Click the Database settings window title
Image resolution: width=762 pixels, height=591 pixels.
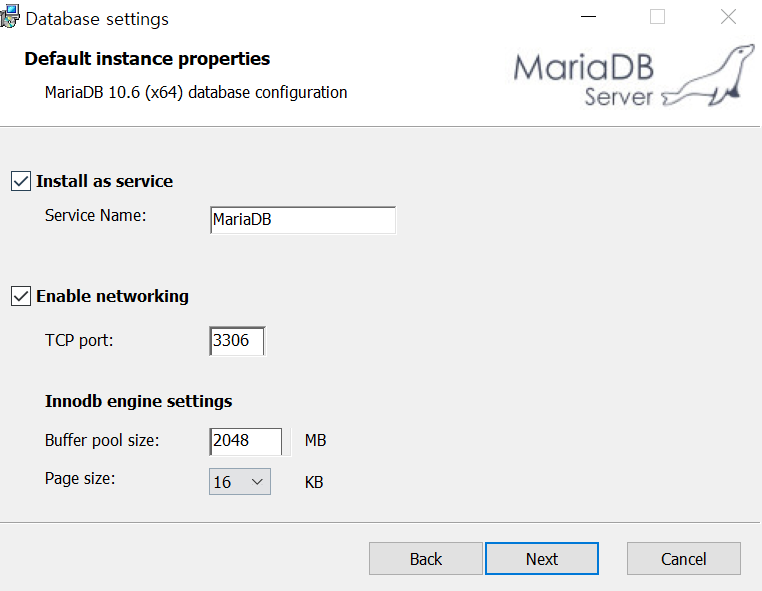click(97, 19)
